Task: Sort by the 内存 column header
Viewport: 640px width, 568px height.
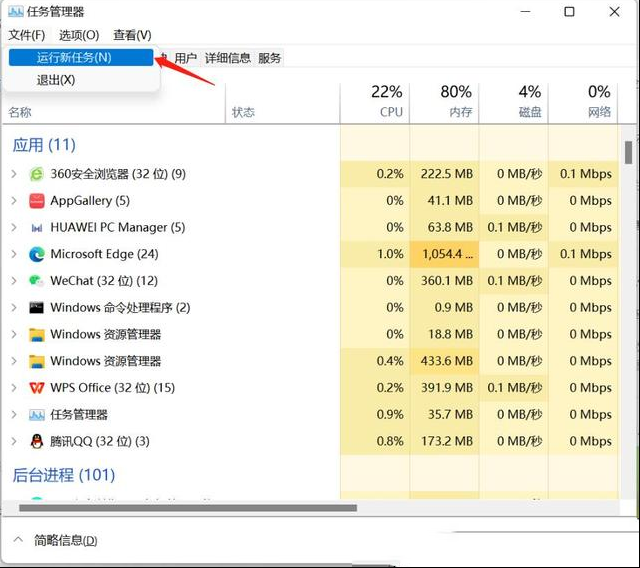Action: tap(444, 103)
